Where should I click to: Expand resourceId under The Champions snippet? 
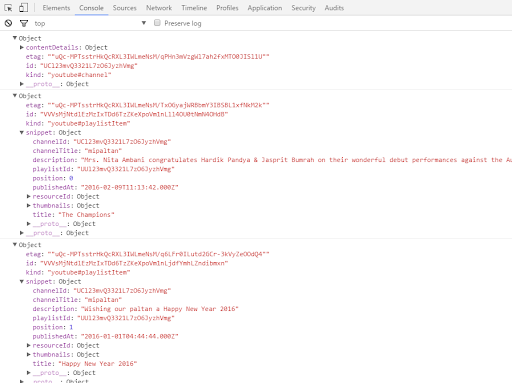click(x=29, y=196)
